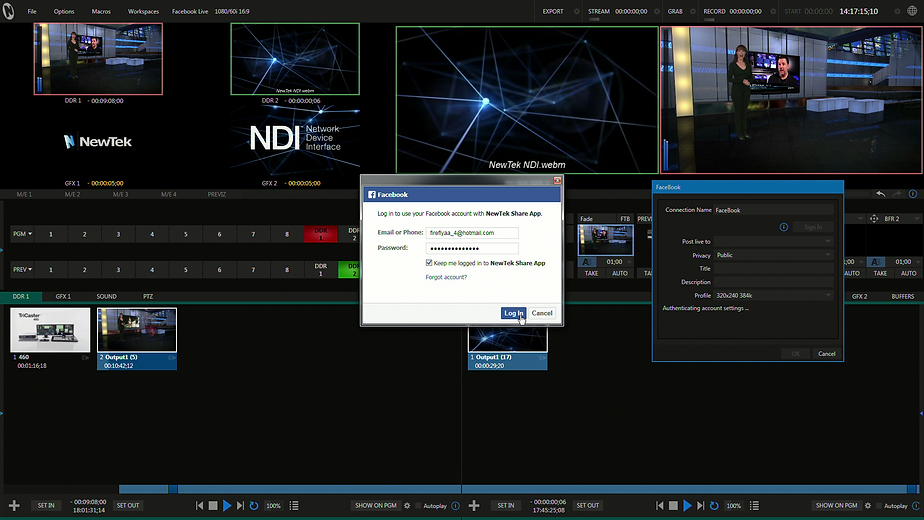Click the globe network icon
The height and width of the screenshot is (520, 924).
pyautogui.click(x=912, y=11)
